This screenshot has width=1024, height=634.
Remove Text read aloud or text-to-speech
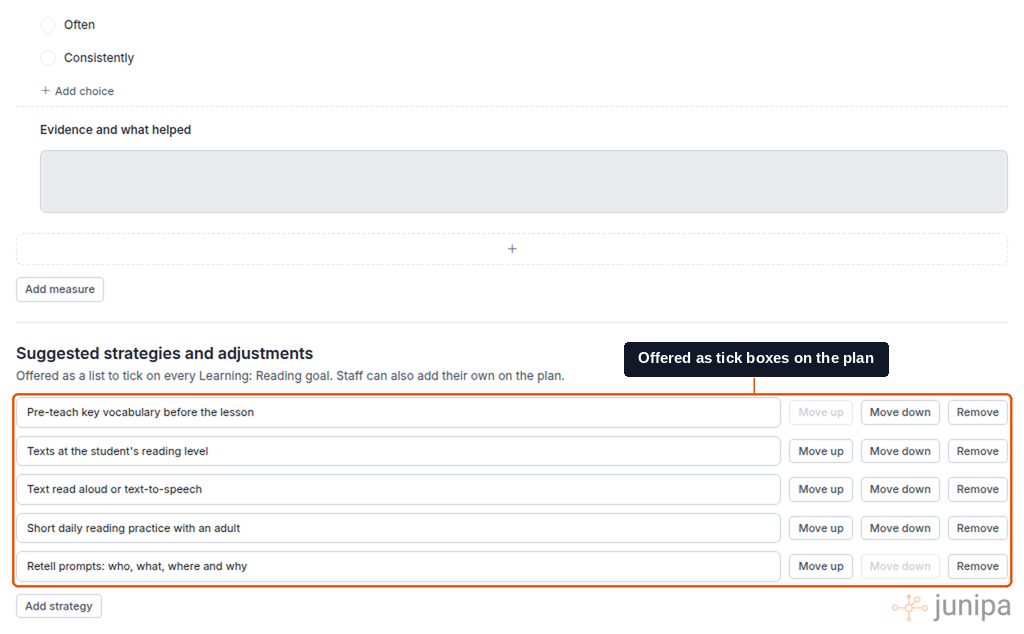(x=977, y=490)
